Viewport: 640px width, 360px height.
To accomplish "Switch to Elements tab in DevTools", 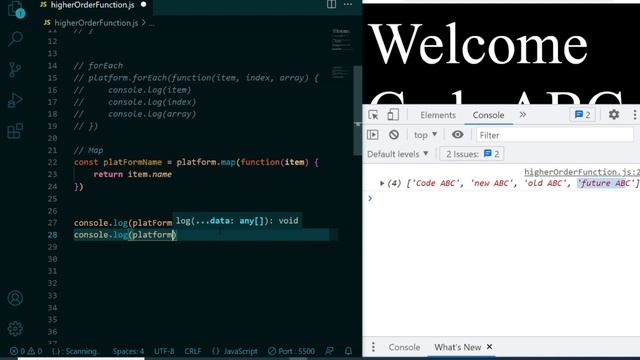I will [x=438, y=115].
